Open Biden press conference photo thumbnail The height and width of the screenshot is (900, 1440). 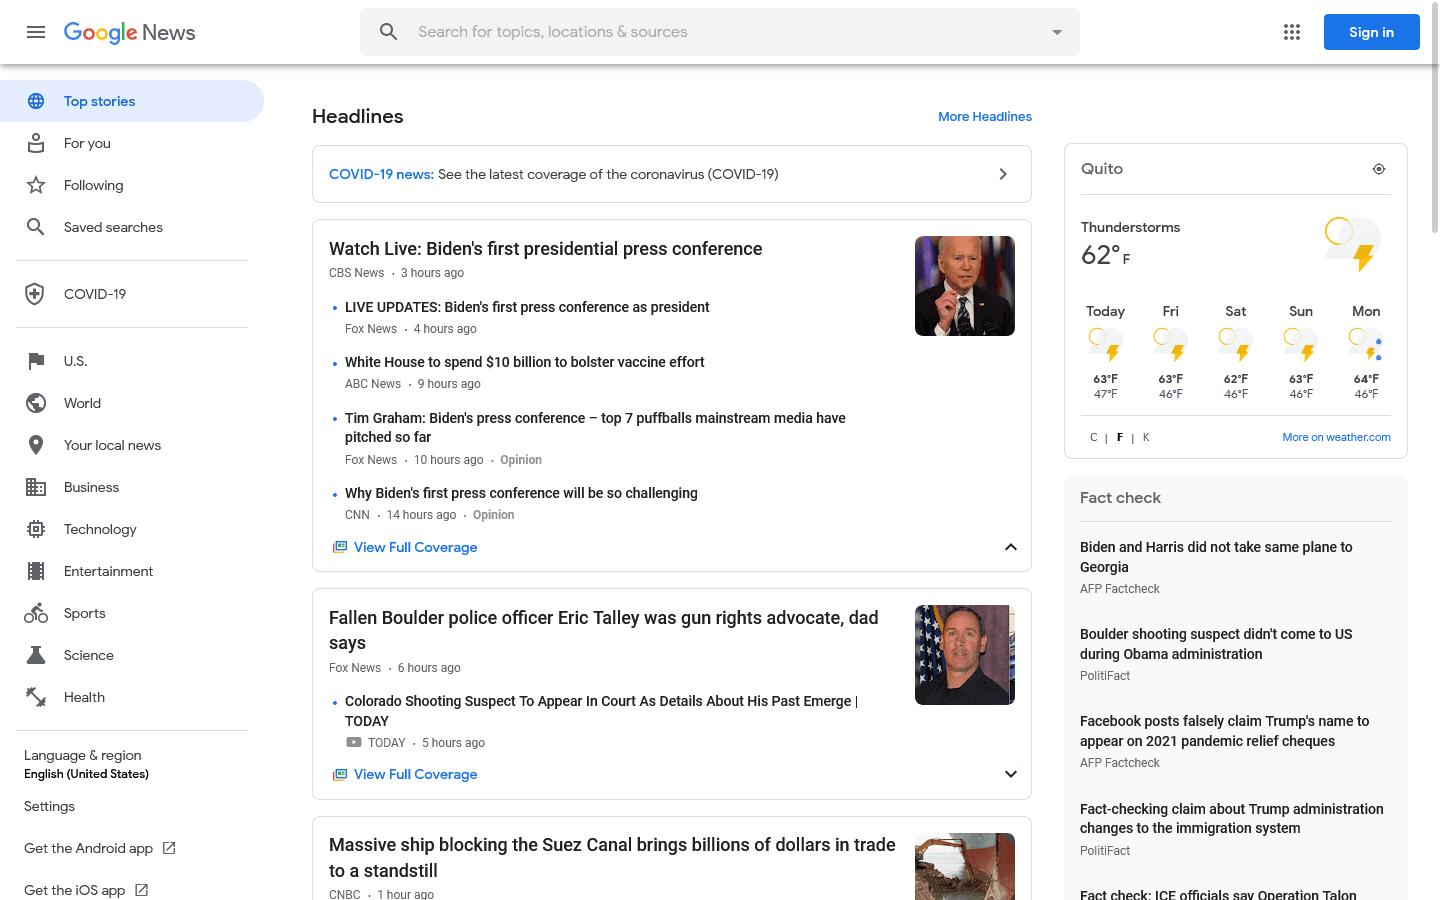965,286
